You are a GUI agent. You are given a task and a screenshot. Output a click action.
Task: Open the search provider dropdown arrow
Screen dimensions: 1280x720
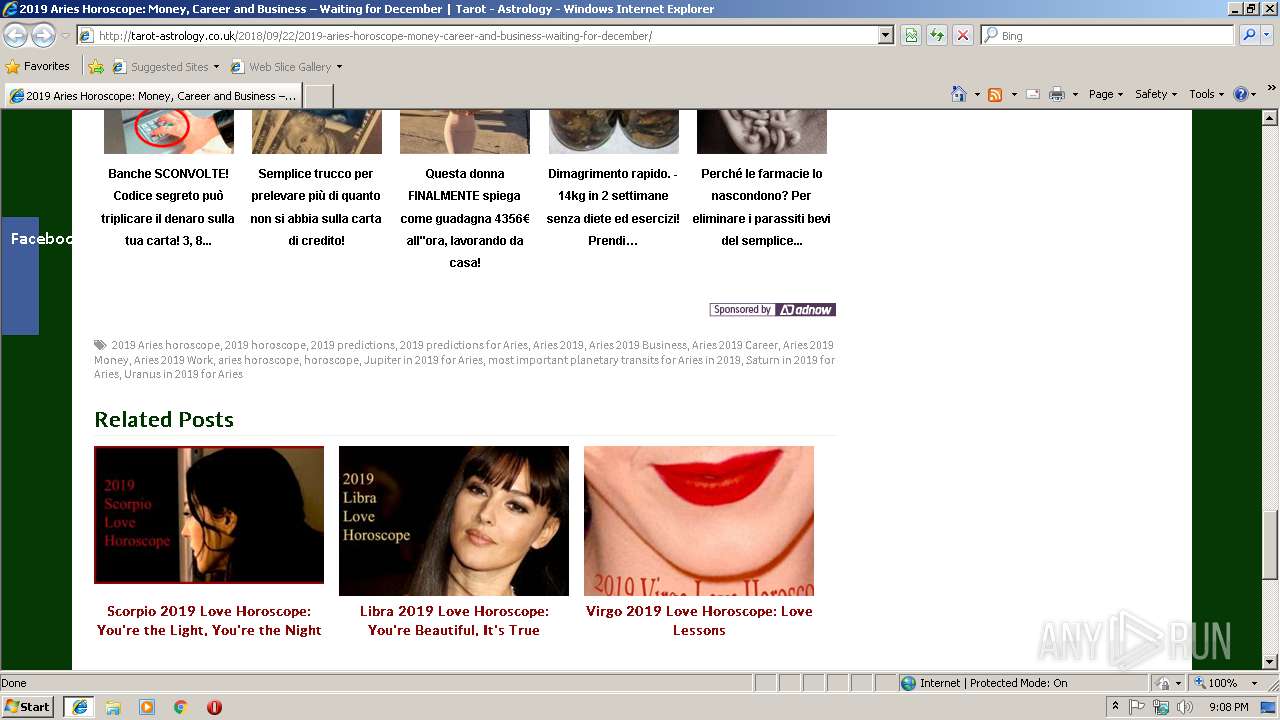click(x=1269, y=35)
